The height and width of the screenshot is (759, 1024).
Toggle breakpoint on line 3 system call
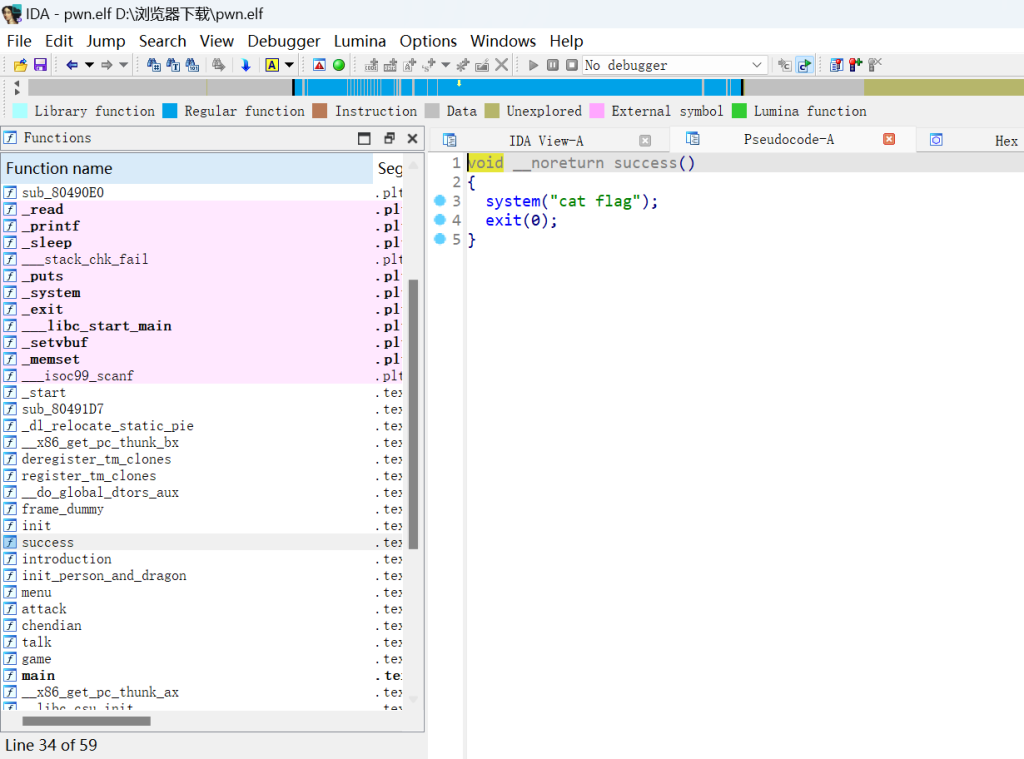(x=439, y=201)
